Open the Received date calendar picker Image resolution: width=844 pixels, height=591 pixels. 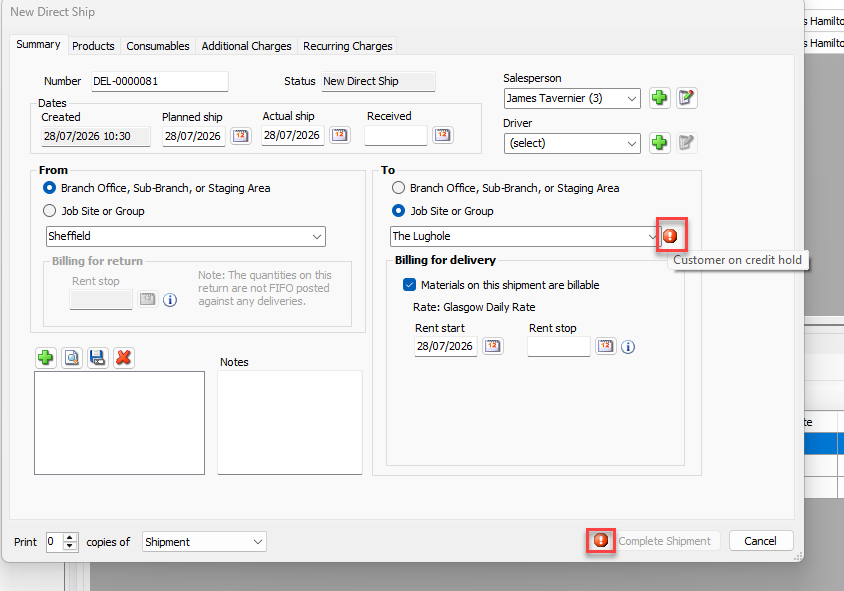point(442,135)
